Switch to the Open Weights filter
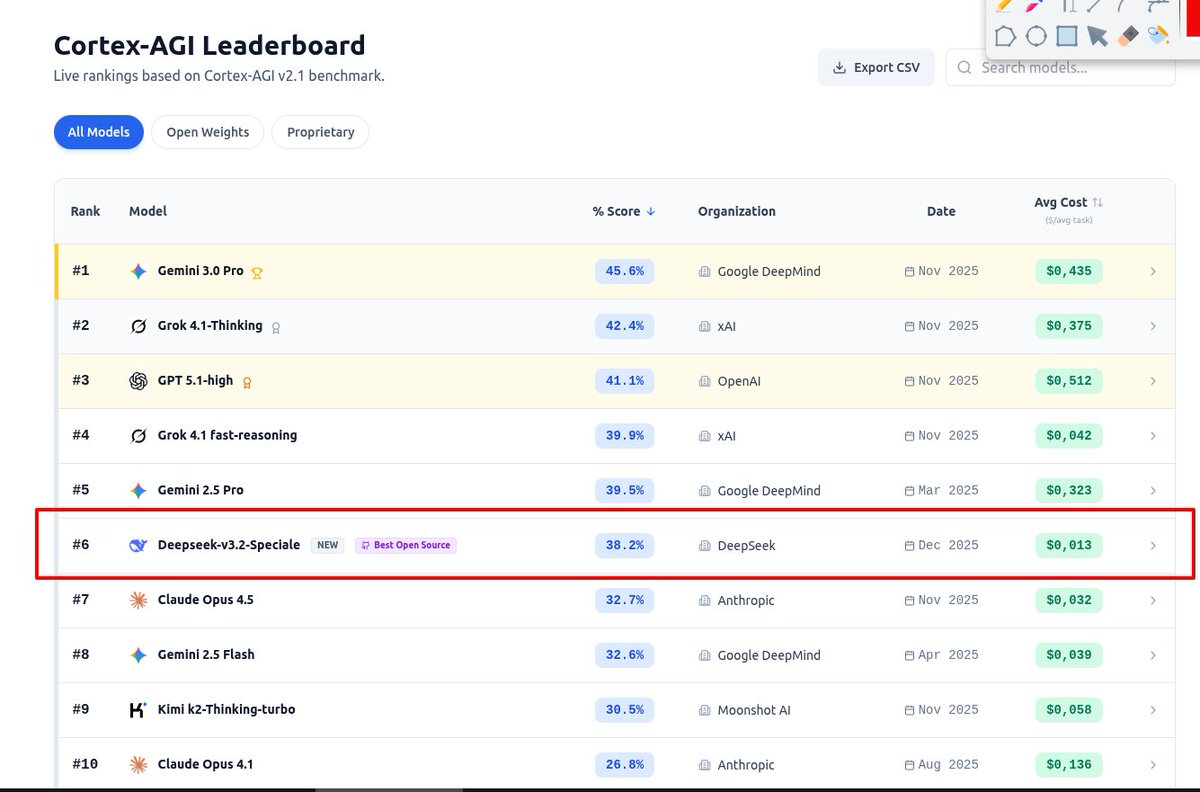The height and width of the screenshot is (792, 1200). coord(208,132)
